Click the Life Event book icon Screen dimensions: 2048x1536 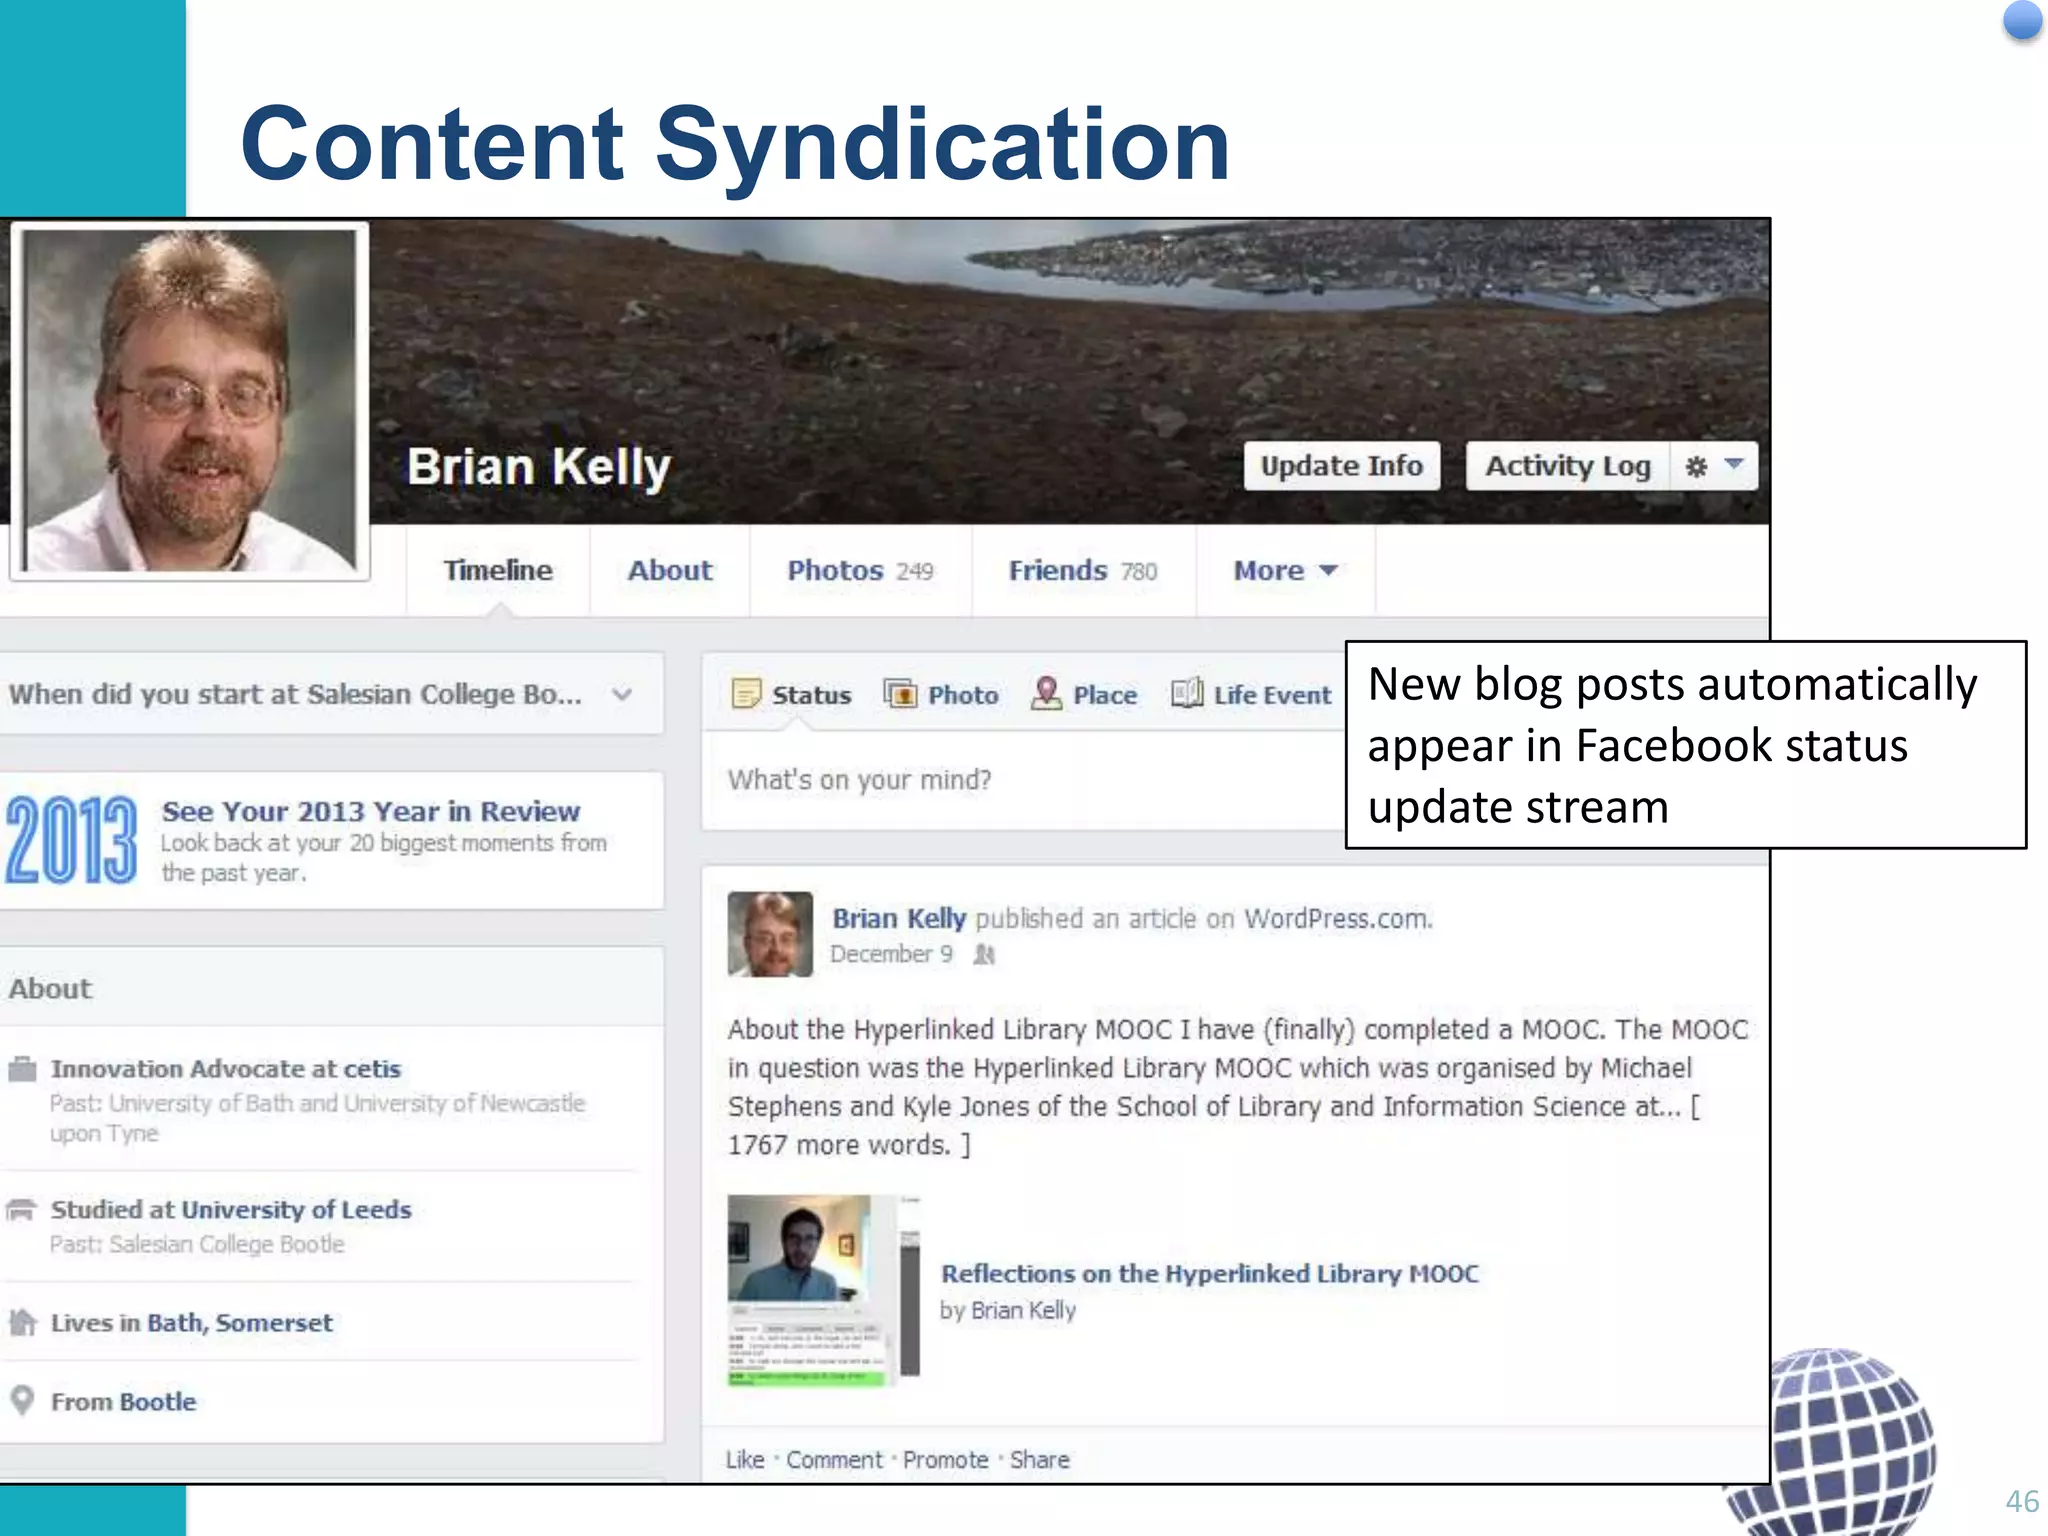click(1187, 692)
